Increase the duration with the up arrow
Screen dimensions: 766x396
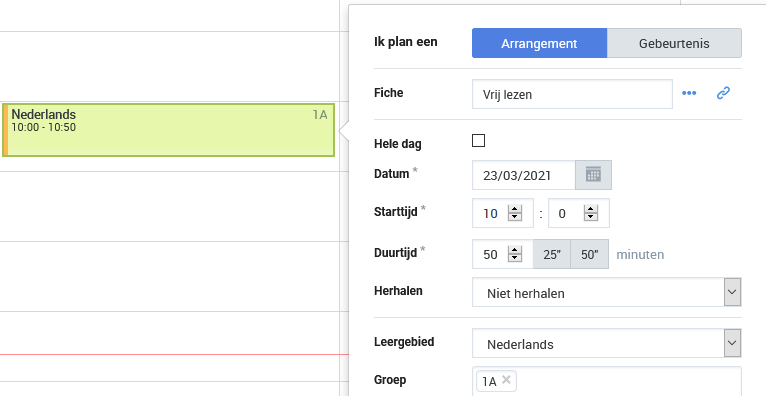click(x=515, y=250)
